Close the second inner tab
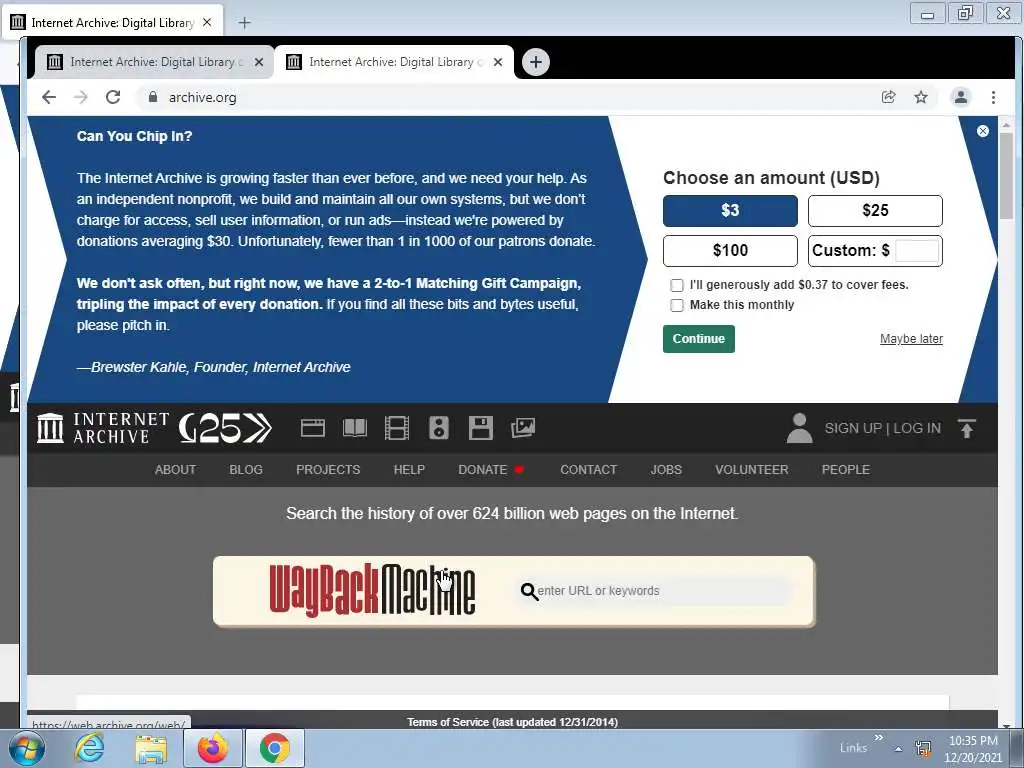The width and height of the screenshot is (1024, 768). tap(498, 62)
